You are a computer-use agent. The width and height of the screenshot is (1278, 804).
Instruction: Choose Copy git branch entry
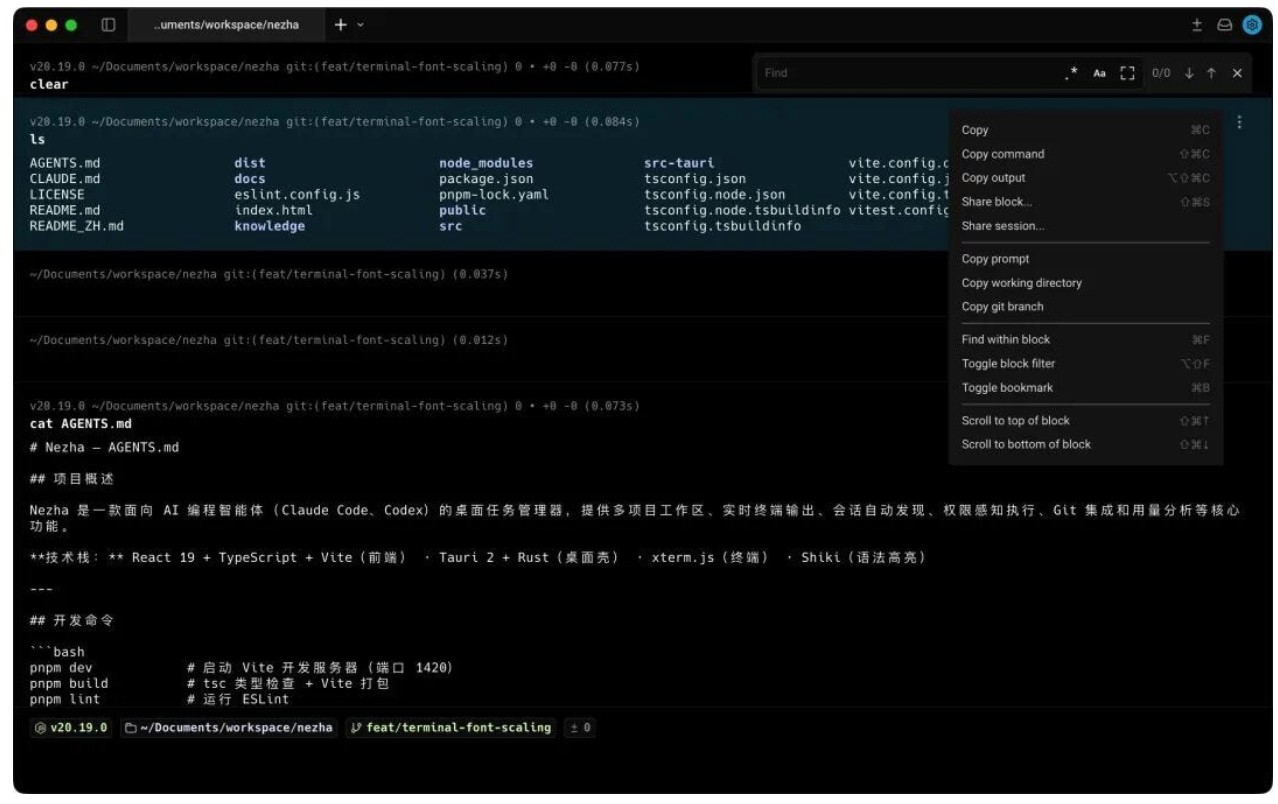point(1085,307)
